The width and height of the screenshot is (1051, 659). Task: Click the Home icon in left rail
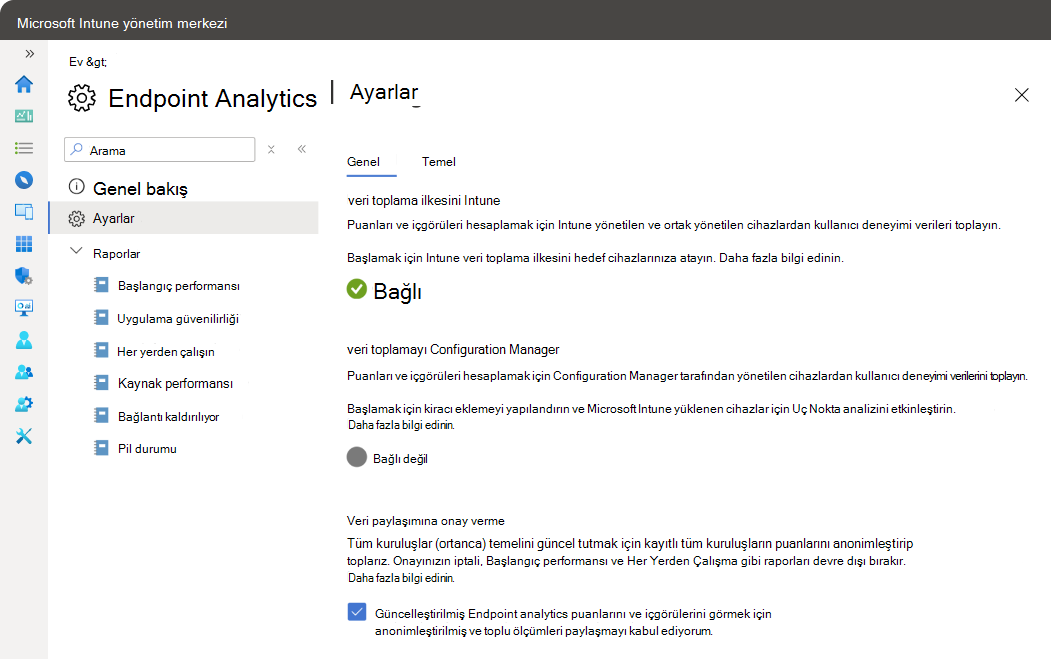[24, 84]
